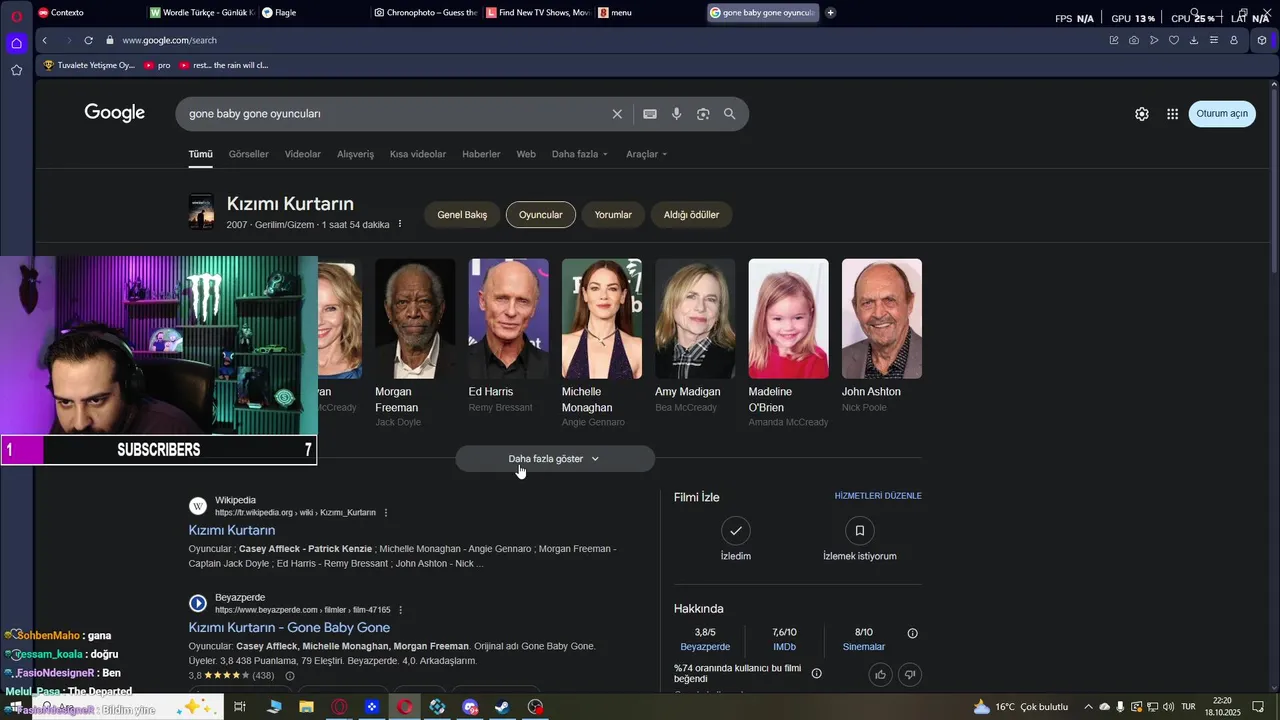Open info icon beside %74 user likes
The height and width of the screenshot is (720, 1280).
coord(817,673)
